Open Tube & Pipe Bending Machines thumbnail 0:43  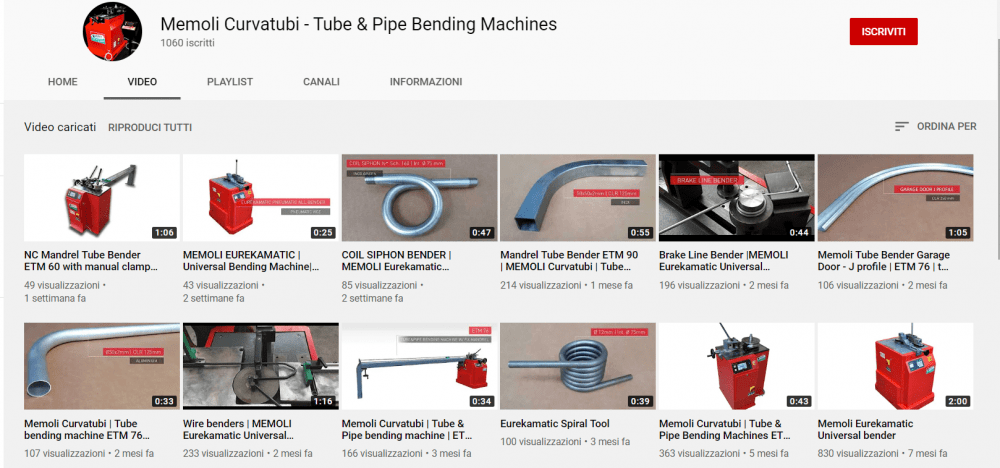pos(737,366)
